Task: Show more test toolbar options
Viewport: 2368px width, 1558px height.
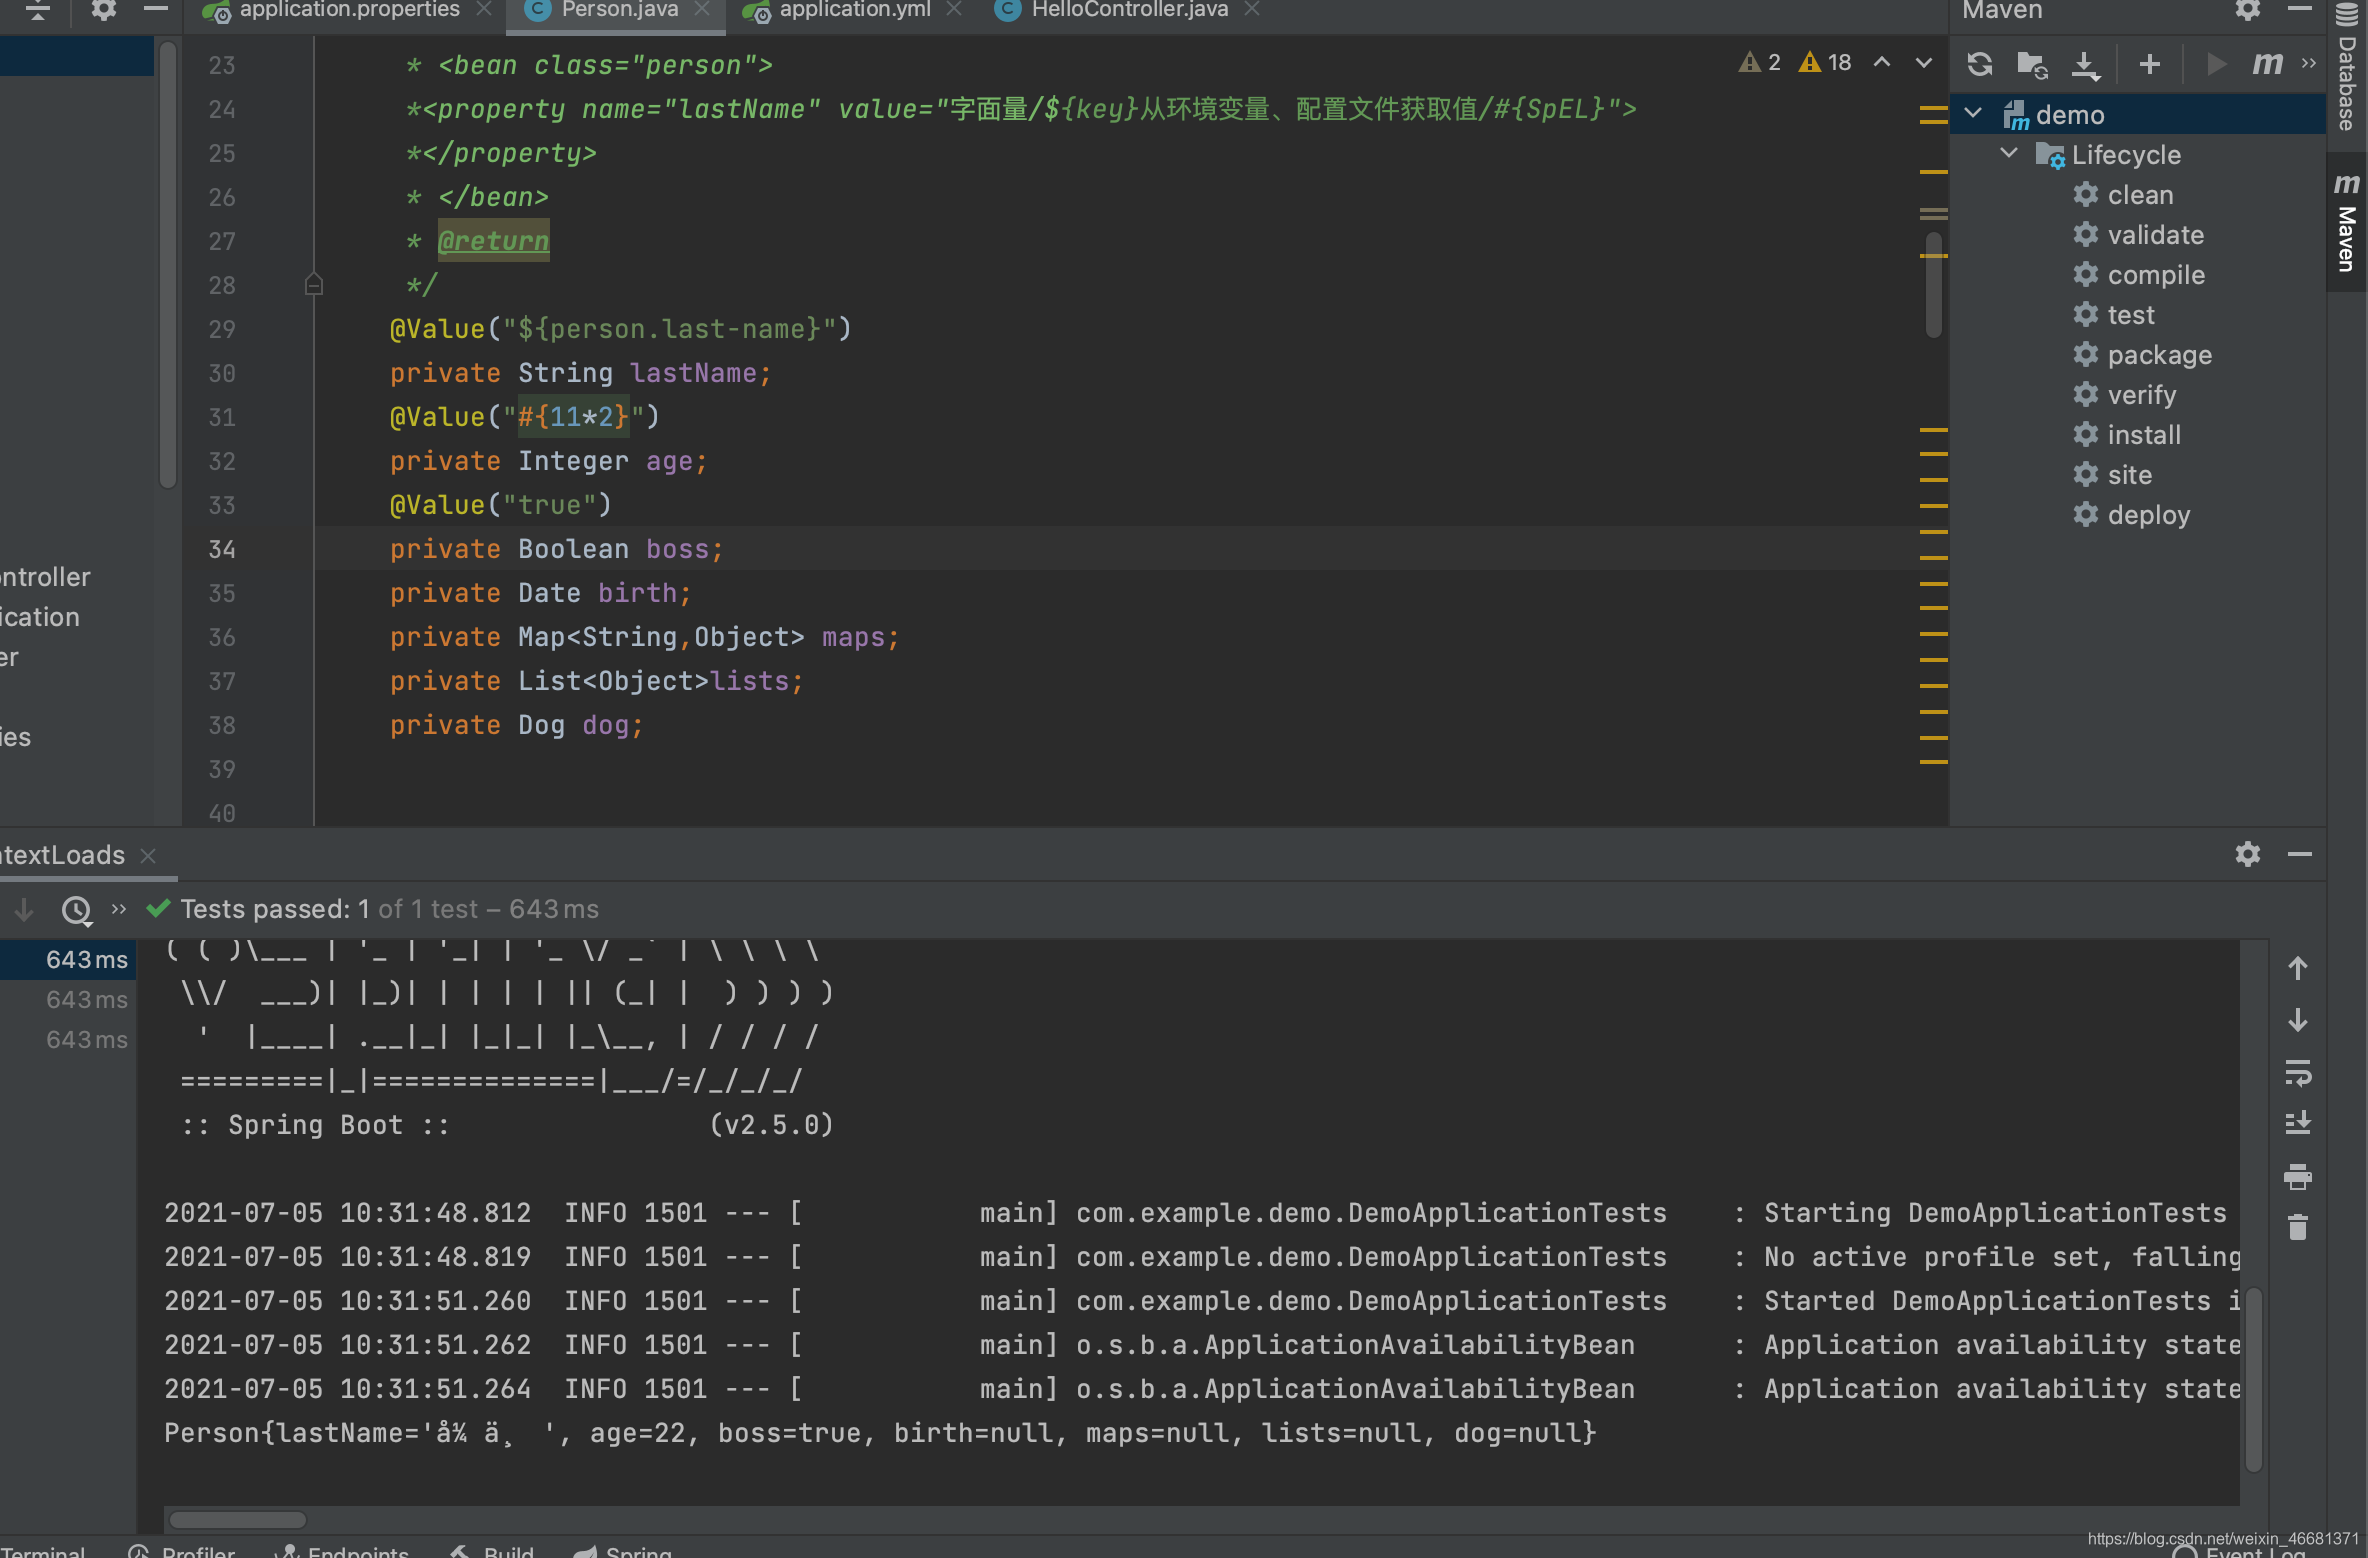Action: point(119,909)
